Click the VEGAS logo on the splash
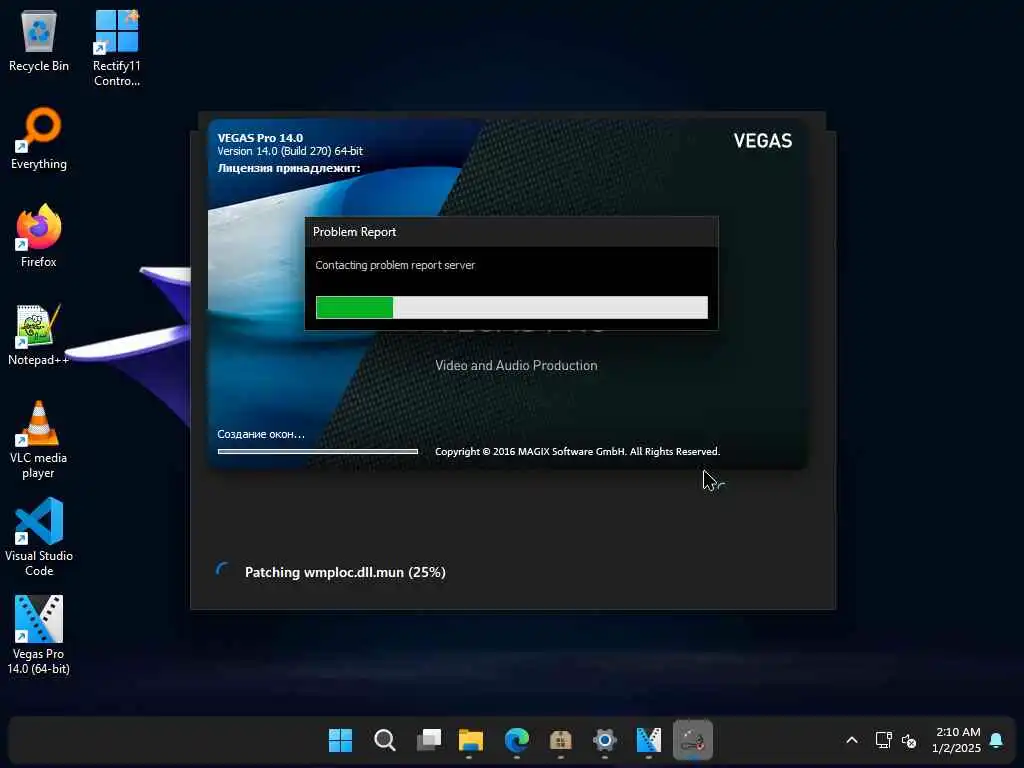1024x768 pixels. coord(762,141)
